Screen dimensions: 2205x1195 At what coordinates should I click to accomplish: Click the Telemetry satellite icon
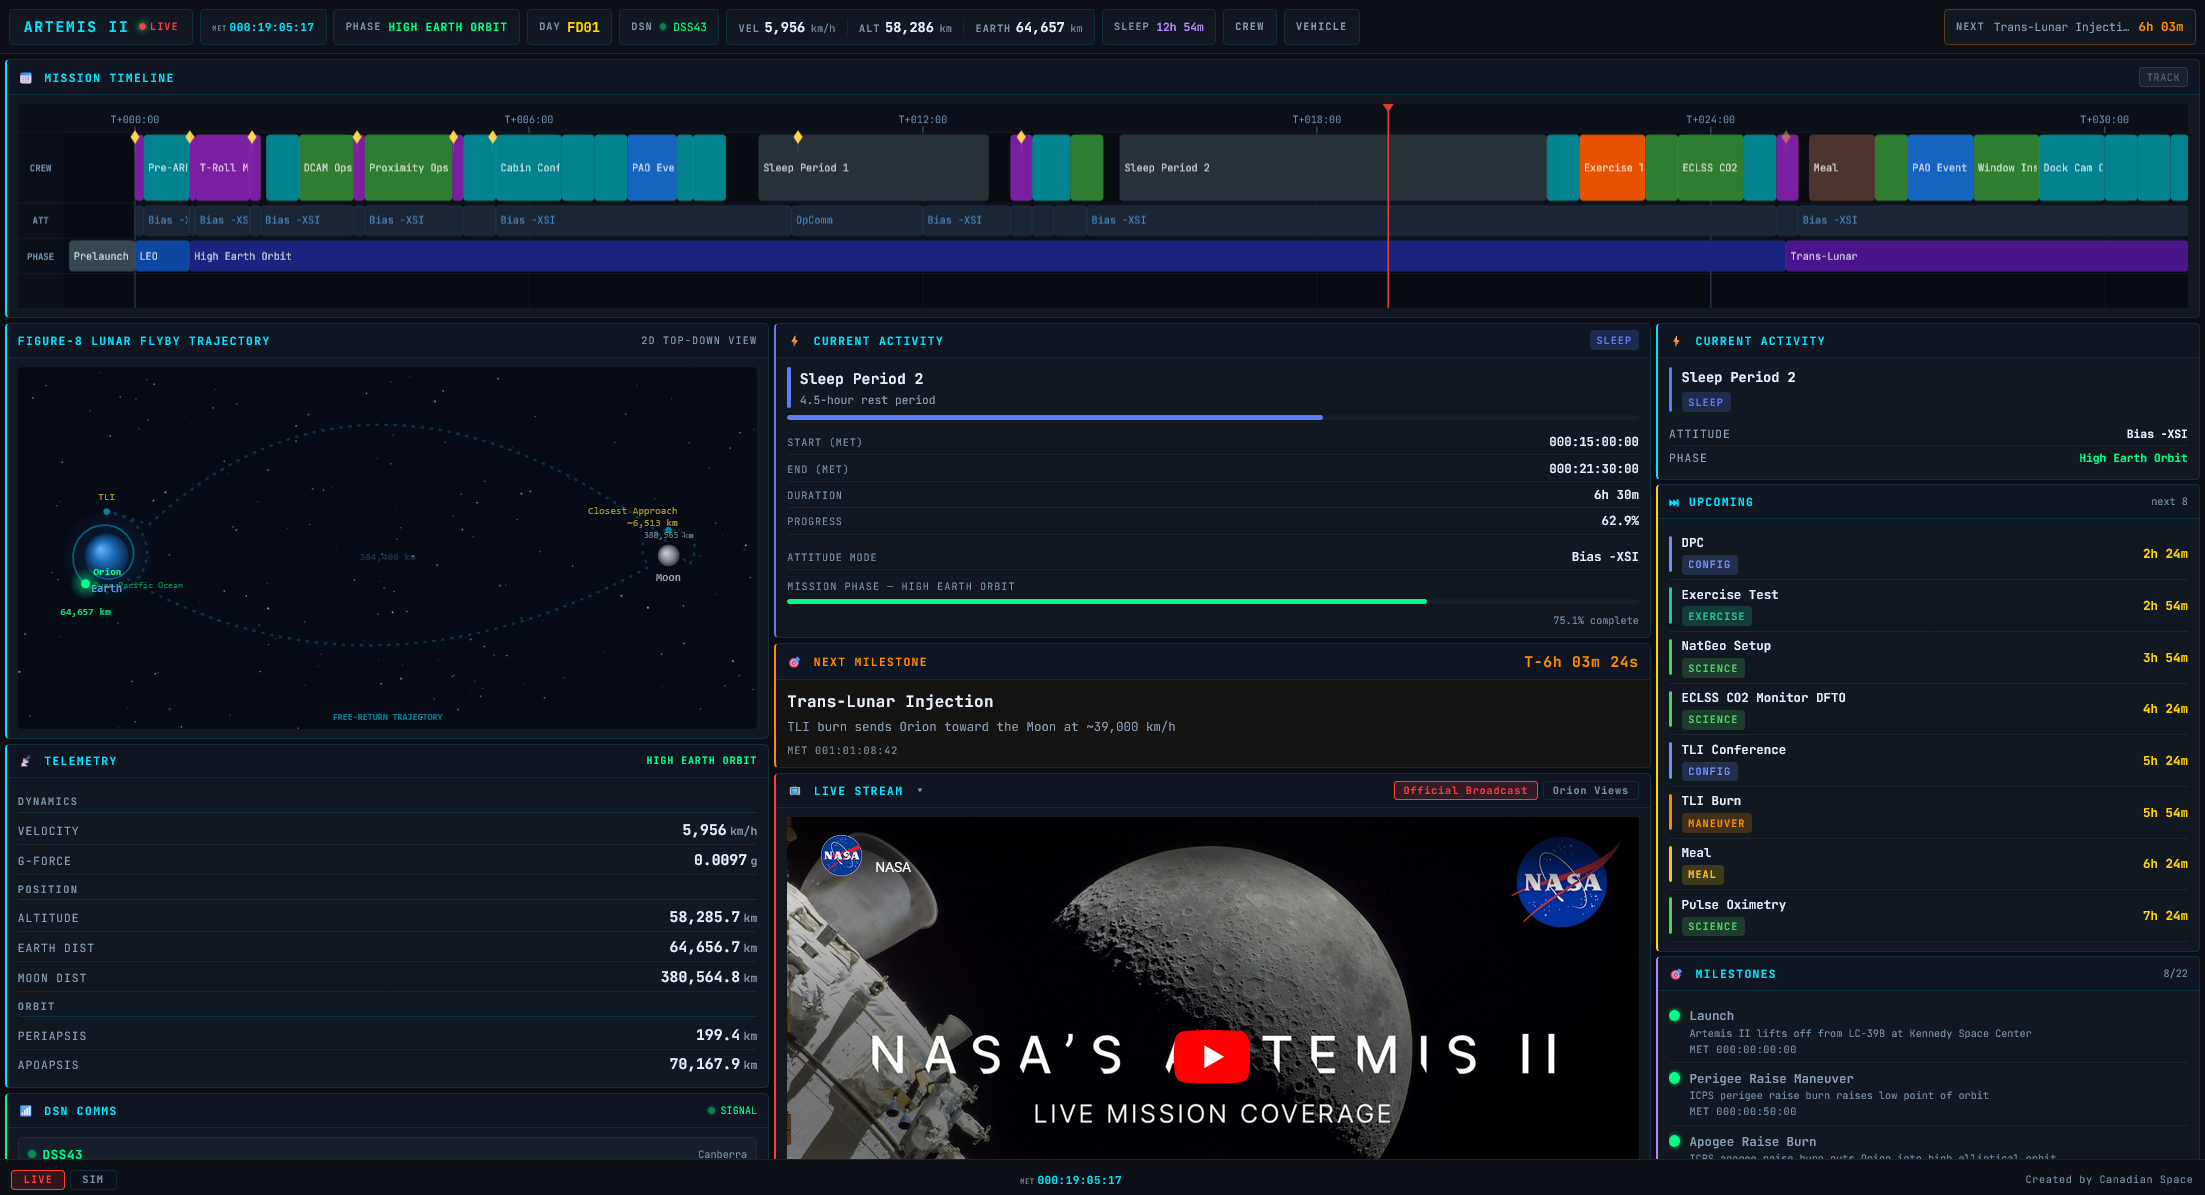point(26,762)
